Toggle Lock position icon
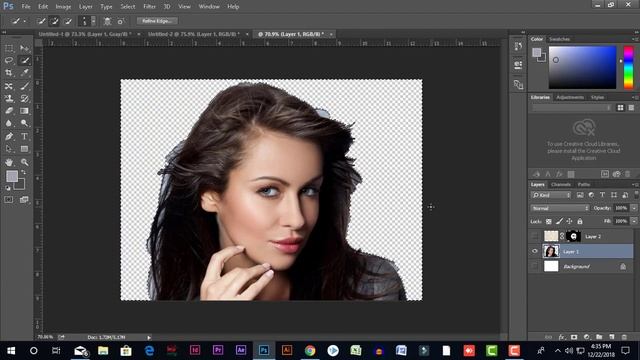The width and height of the screenshot is (640, 360). click(x=569, y=221)
